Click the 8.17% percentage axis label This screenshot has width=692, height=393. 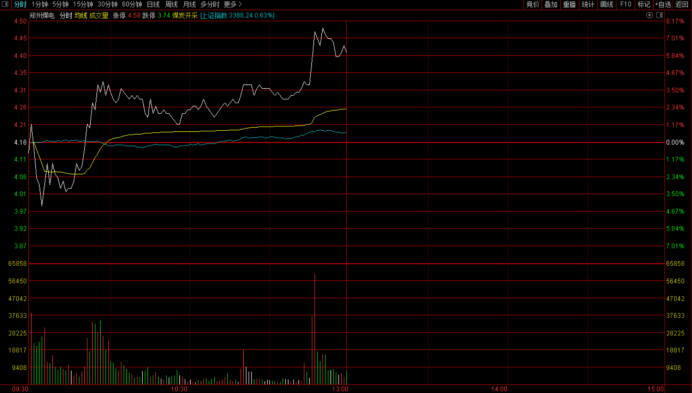pos(675,21)
